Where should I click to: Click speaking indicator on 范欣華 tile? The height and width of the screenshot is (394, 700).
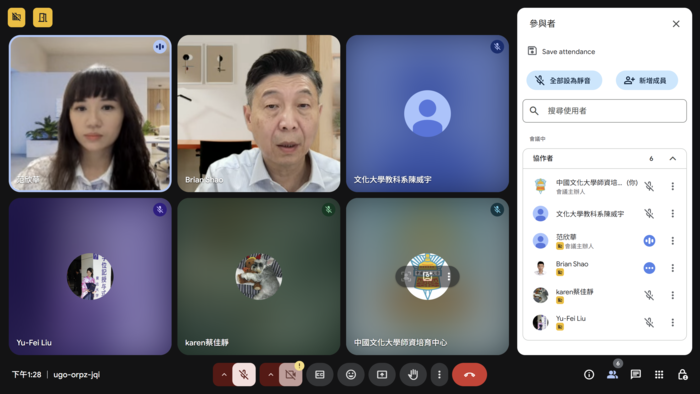pos(160,46)
